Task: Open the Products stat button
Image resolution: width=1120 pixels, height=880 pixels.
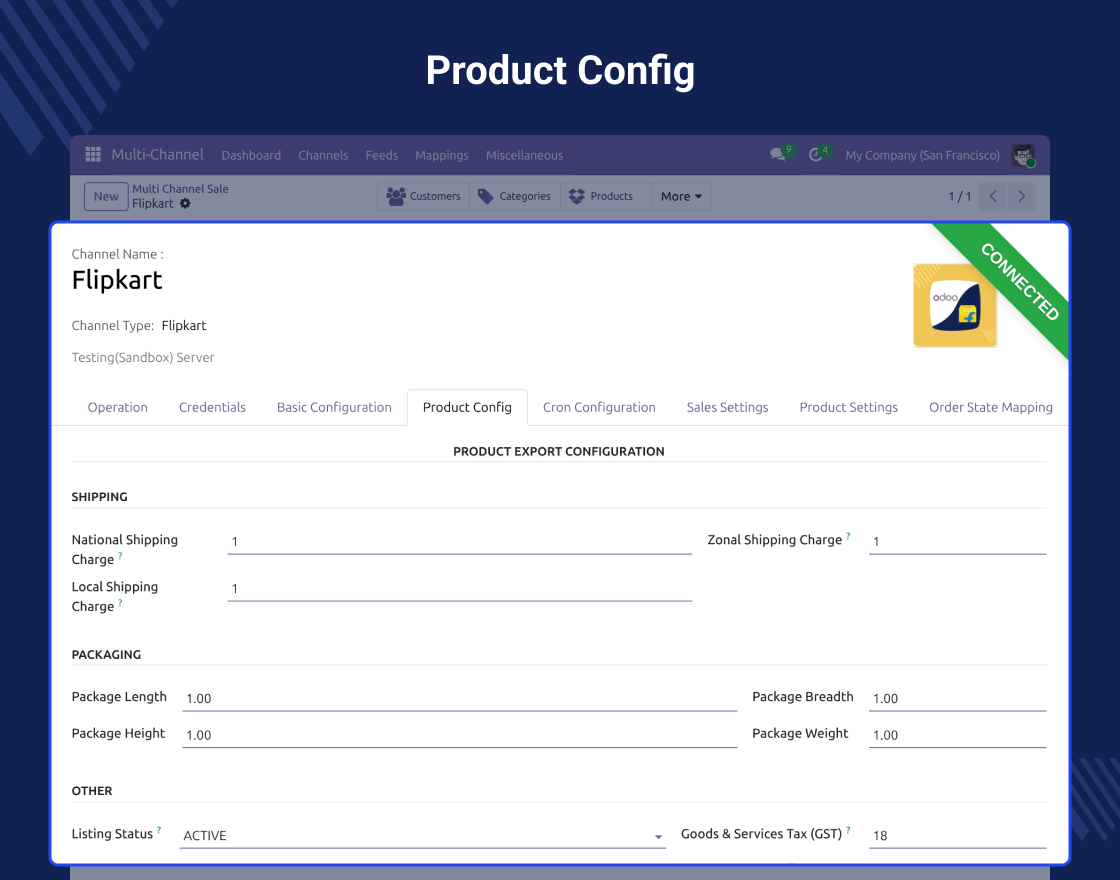Action: (x=606, y=196)
